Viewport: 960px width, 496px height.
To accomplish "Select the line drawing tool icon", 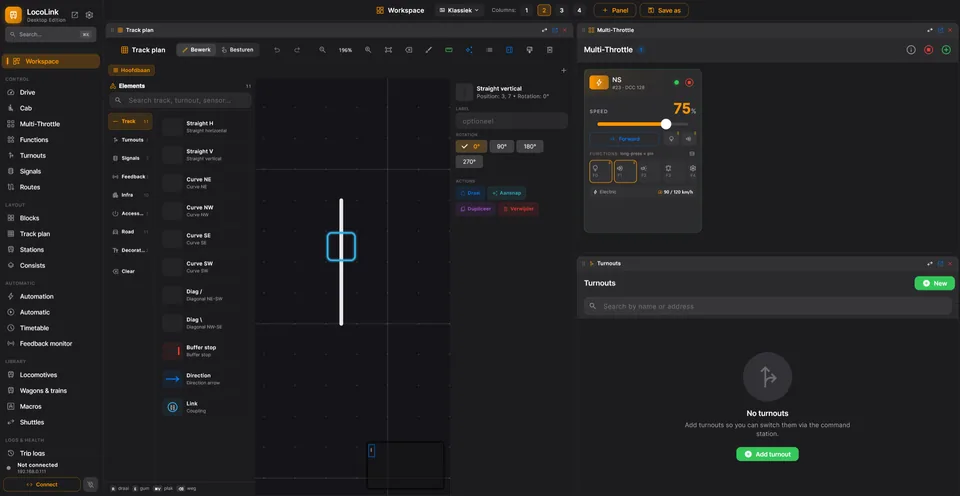I will coord(429,50).
